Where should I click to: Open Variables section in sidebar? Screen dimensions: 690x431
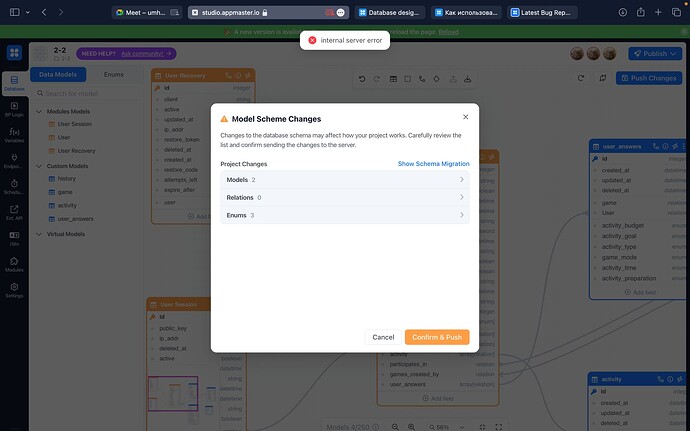[x=14, y=135]
